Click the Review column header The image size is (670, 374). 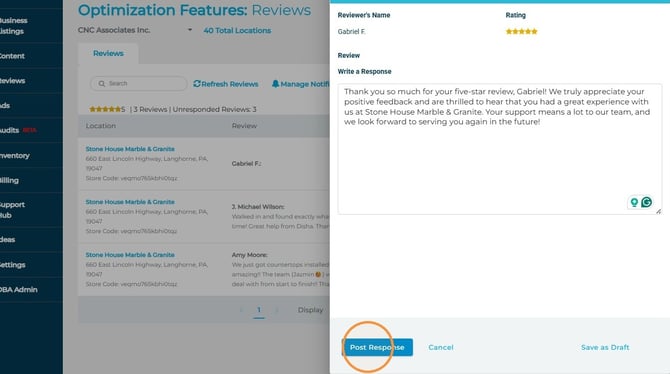[x=244, y=126]
